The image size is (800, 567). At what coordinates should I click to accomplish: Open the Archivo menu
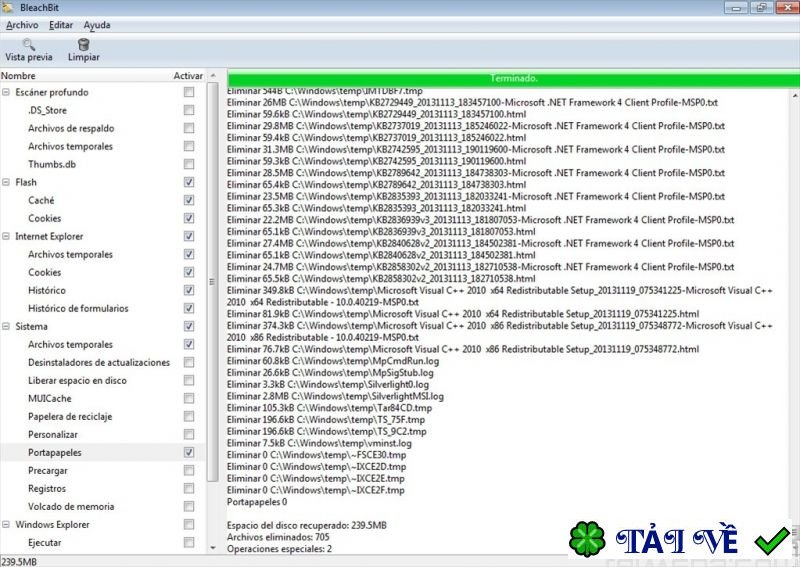coord(22,25)
